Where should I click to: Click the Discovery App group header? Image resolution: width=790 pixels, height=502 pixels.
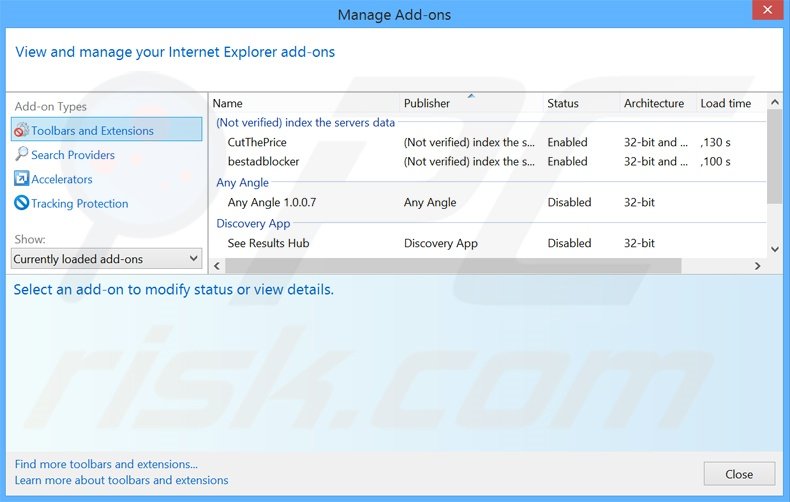point(253,223)
